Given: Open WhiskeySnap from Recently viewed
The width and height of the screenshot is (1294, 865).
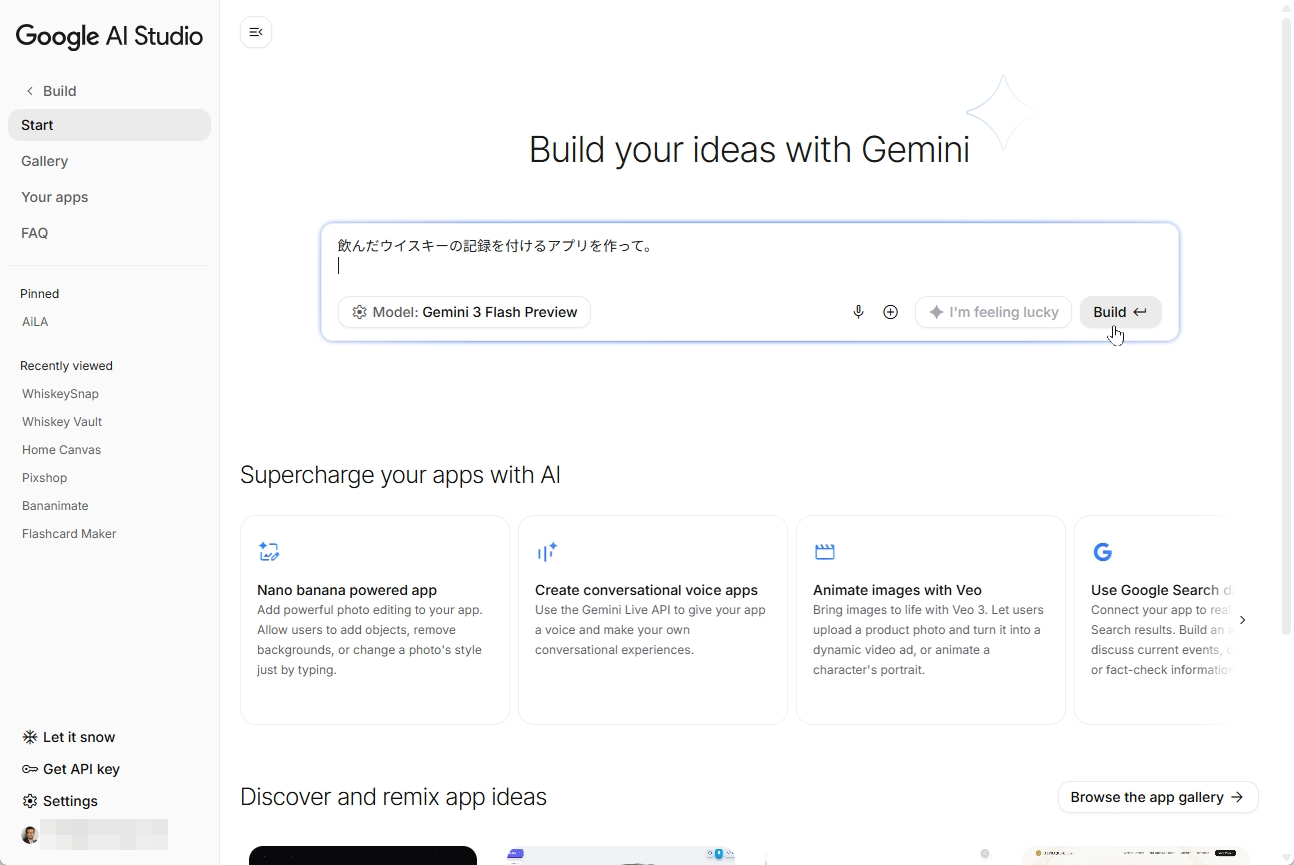Looking at the screenshot, I should click(x=60, y=393).
